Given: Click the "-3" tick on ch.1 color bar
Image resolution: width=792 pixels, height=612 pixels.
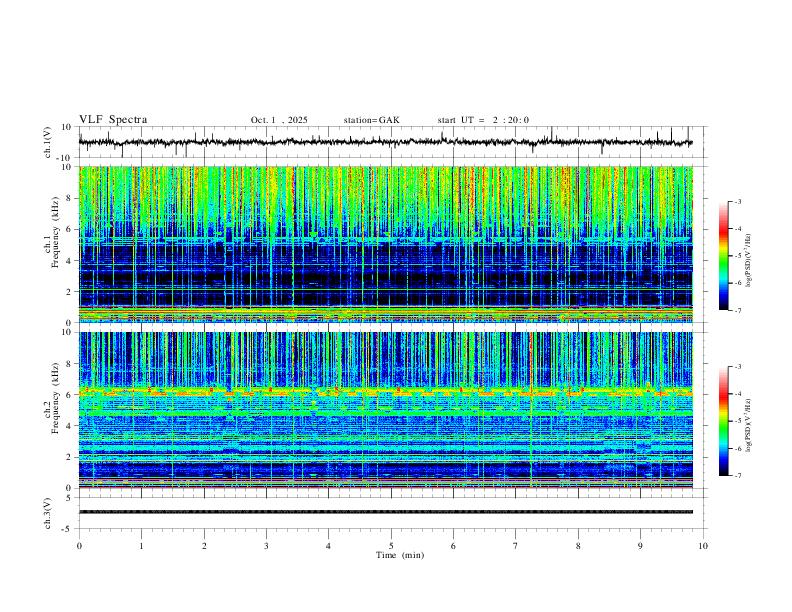Looking at the screenshot, I should (738, 201).
